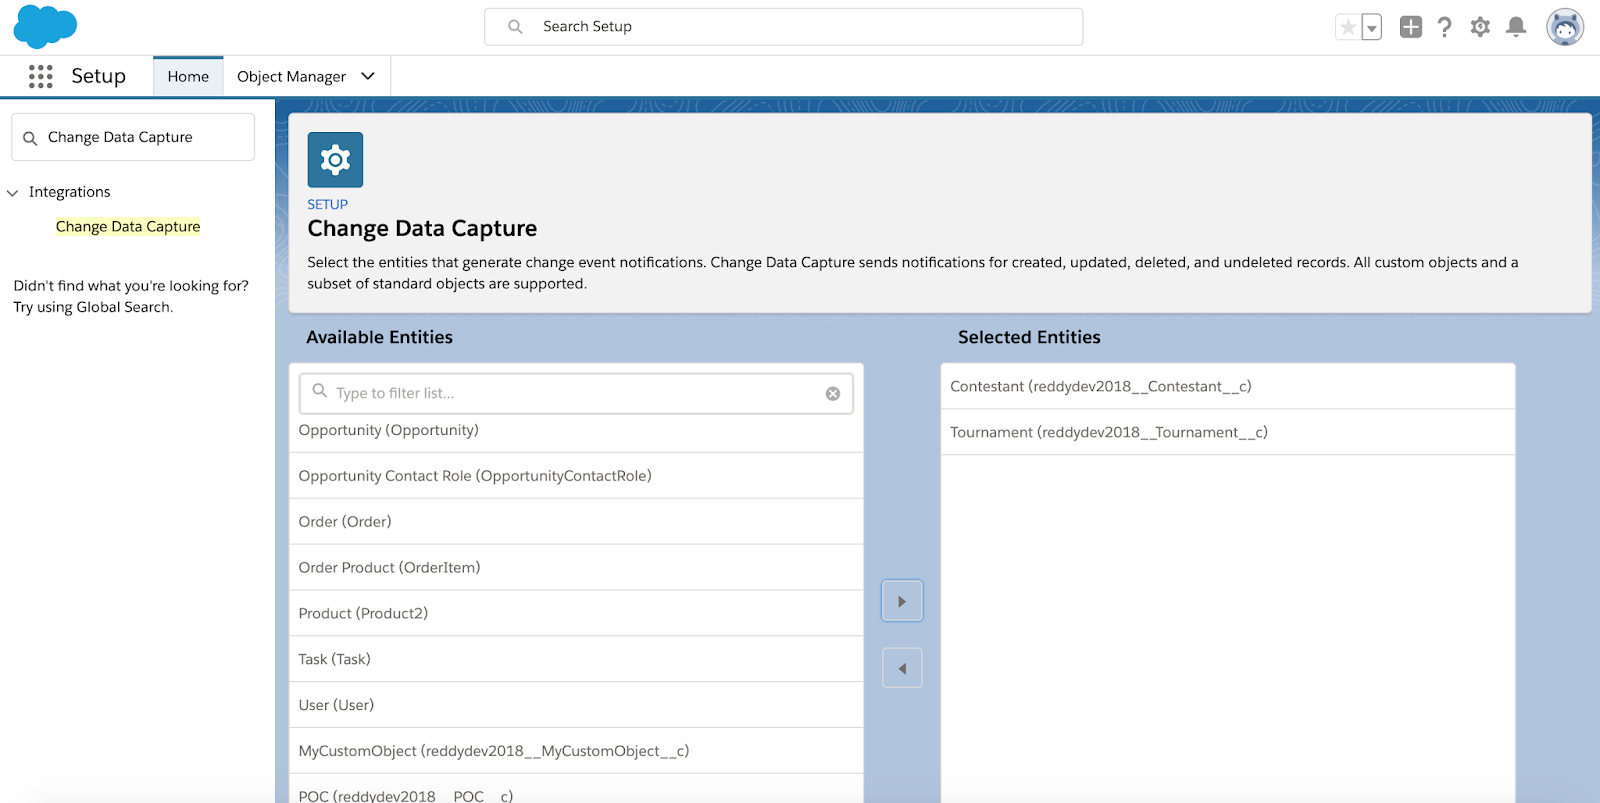Open the user profile avatar
Viewport: 1600px width, 803px height.
tap(1565, 27)
